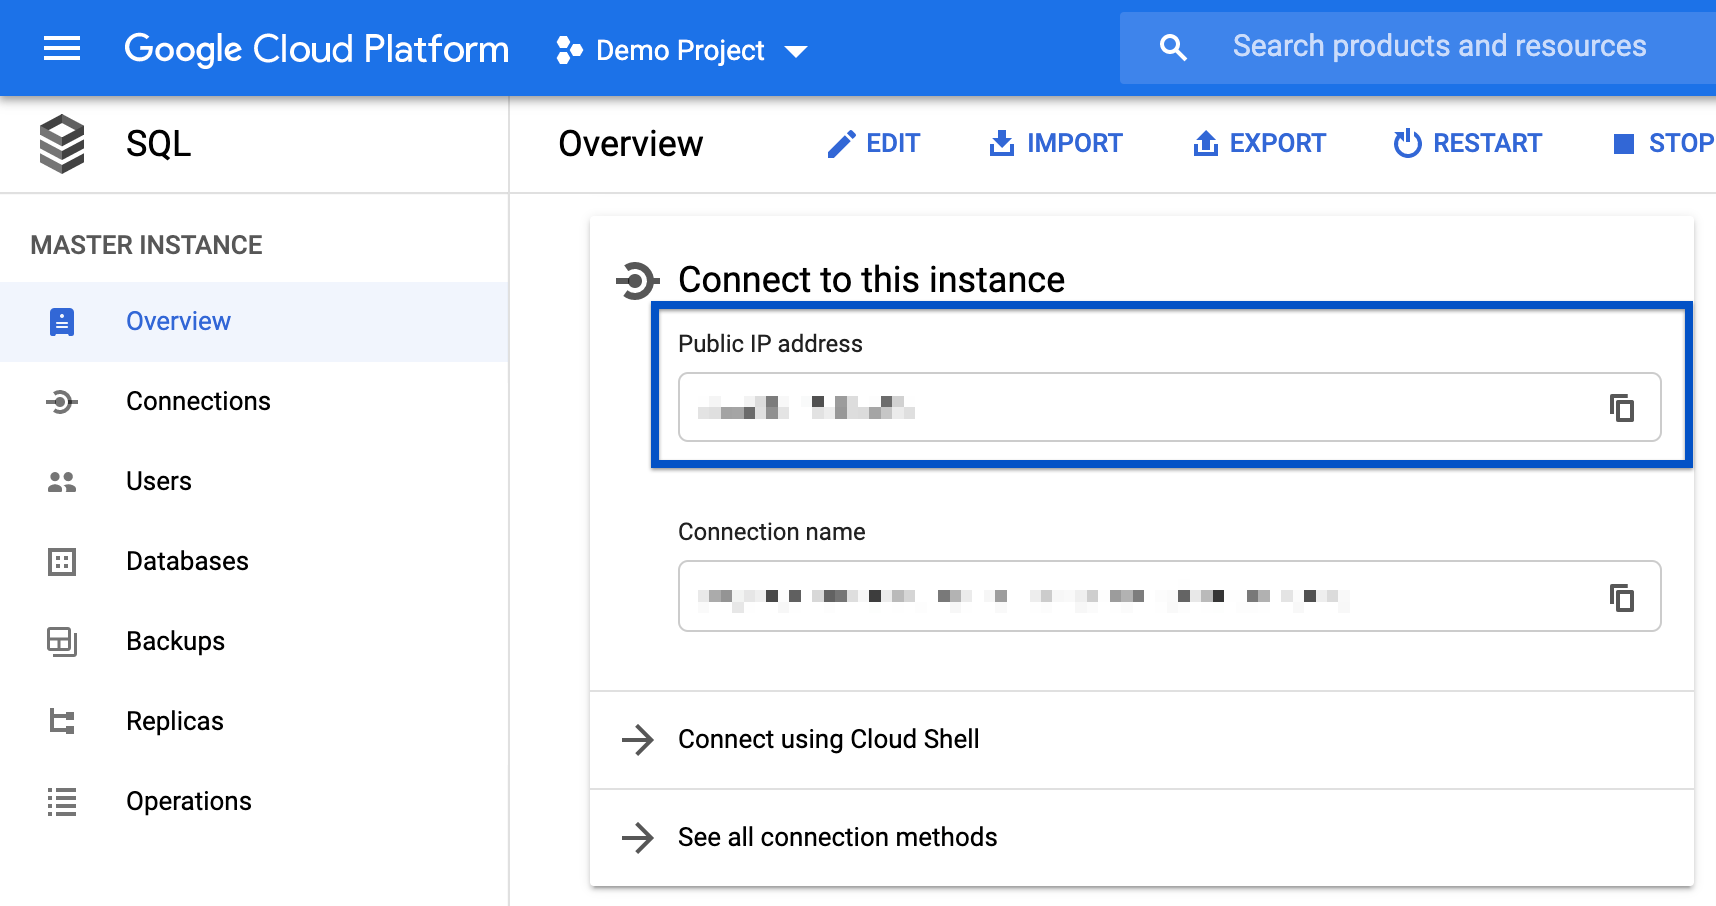Click the MASTER INSTANCE section label
This screenshot has height=906, width=1716.
click(x=147, y=245)
